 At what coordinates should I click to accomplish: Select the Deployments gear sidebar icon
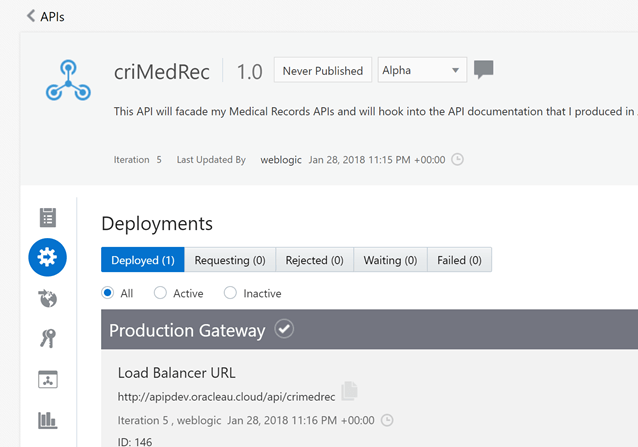(48, 258)
